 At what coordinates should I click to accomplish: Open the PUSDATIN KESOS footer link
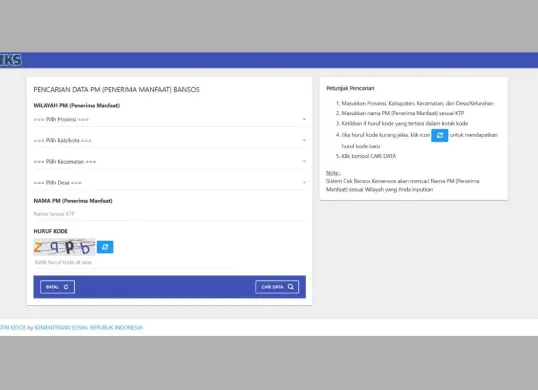(13, 328)
